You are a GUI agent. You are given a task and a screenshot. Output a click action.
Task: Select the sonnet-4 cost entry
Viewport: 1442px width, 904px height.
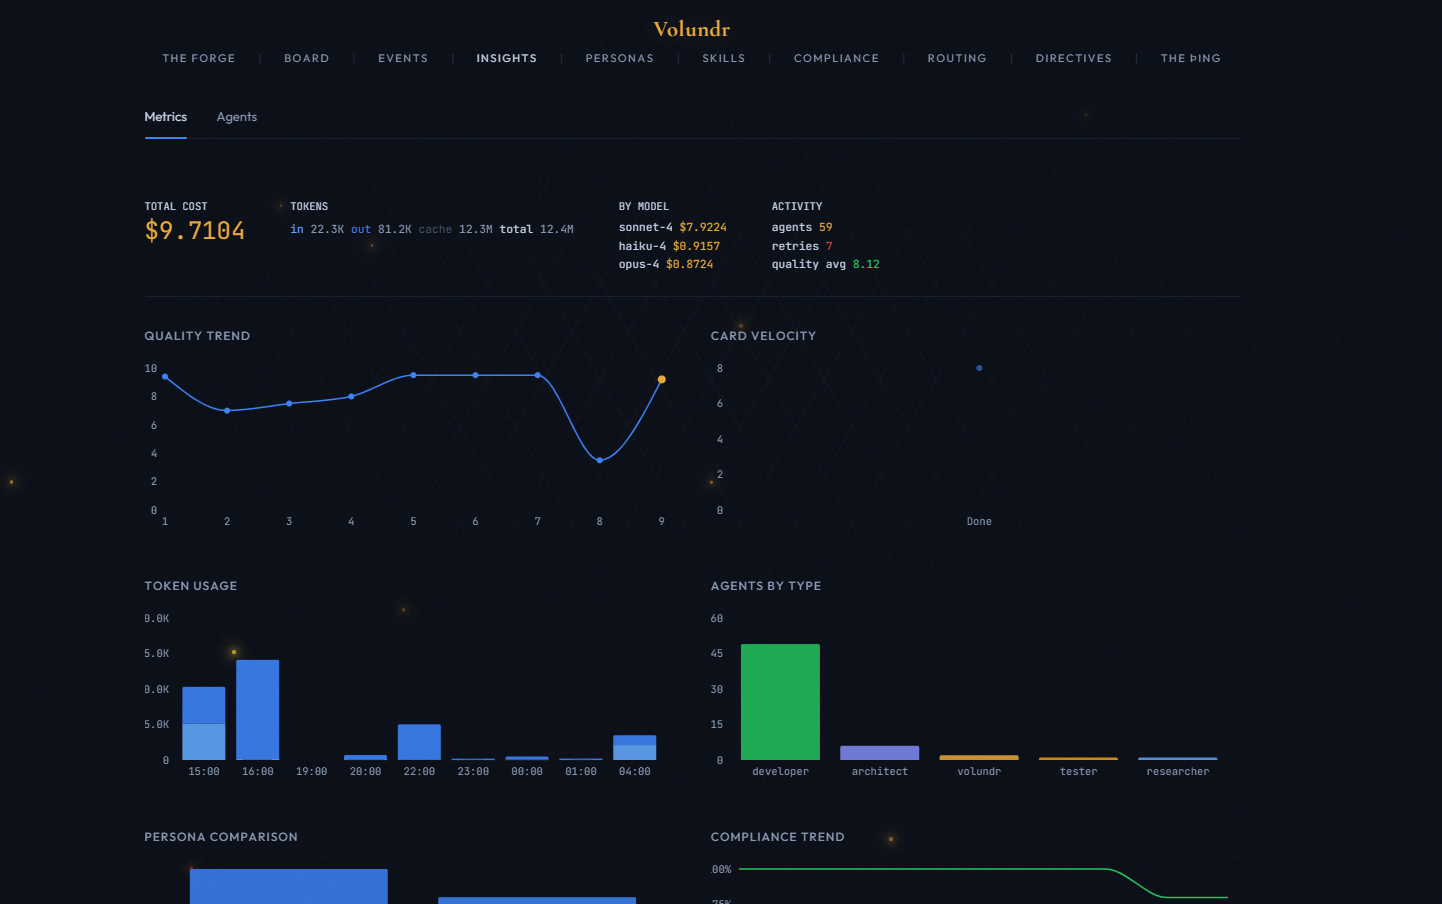pyautogui.click(x=671, y=227)
